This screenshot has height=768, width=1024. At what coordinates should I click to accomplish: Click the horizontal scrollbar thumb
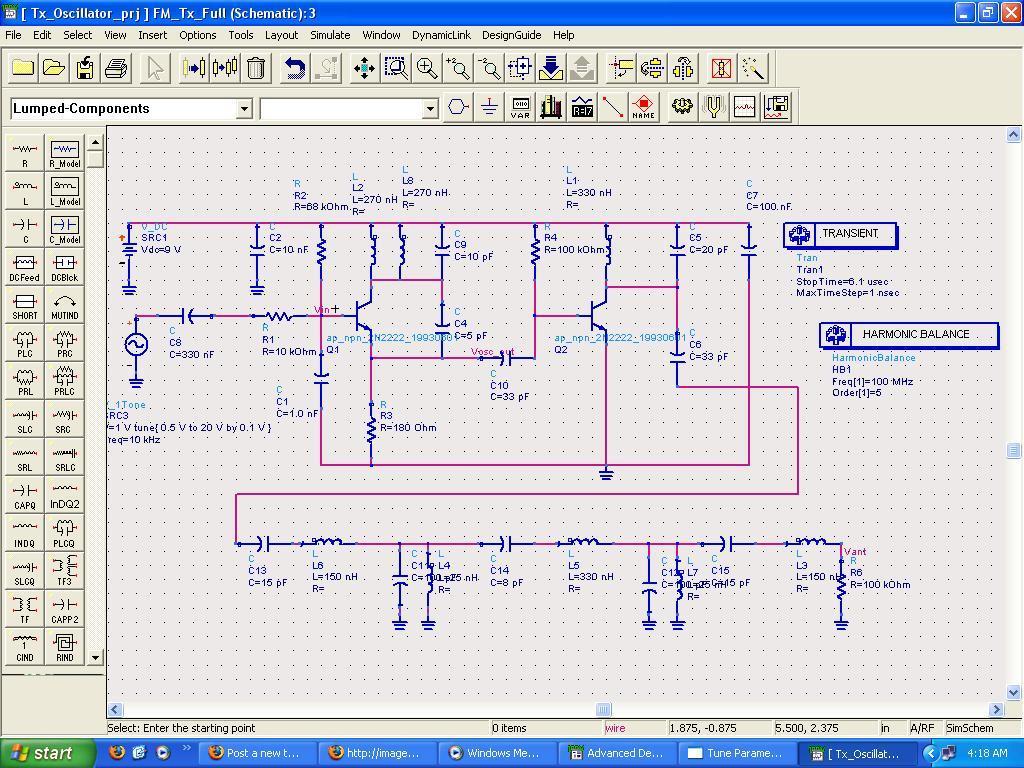coord(603,709)
